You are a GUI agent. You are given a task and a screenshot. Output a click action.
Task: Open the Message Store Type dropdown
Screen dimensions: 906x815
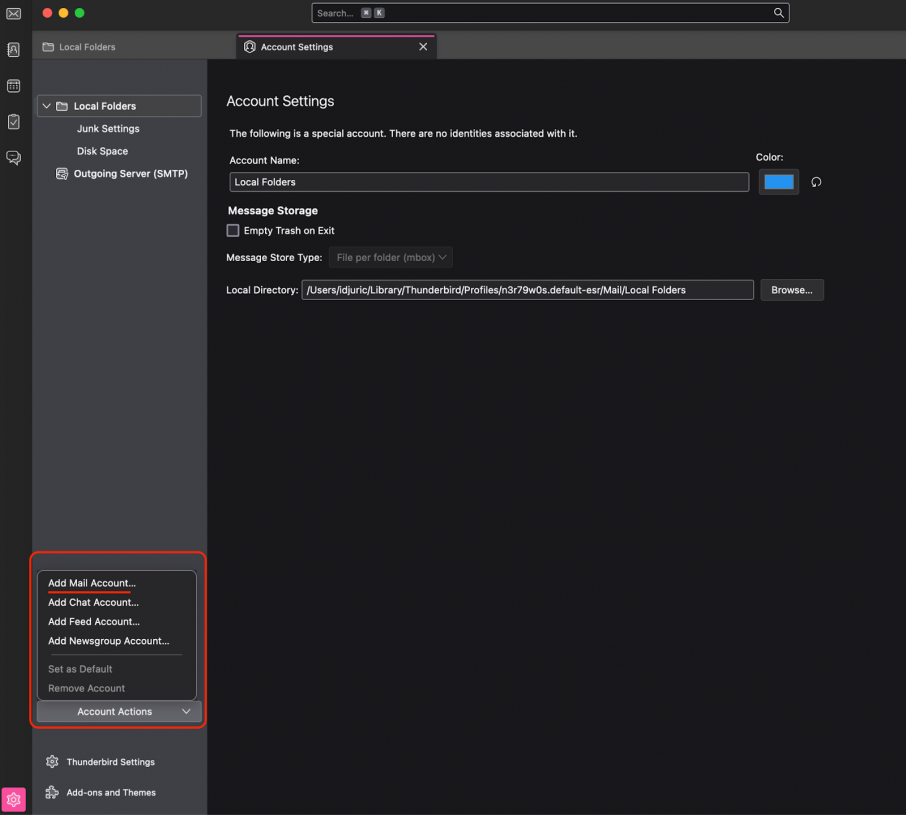point(390,257)
